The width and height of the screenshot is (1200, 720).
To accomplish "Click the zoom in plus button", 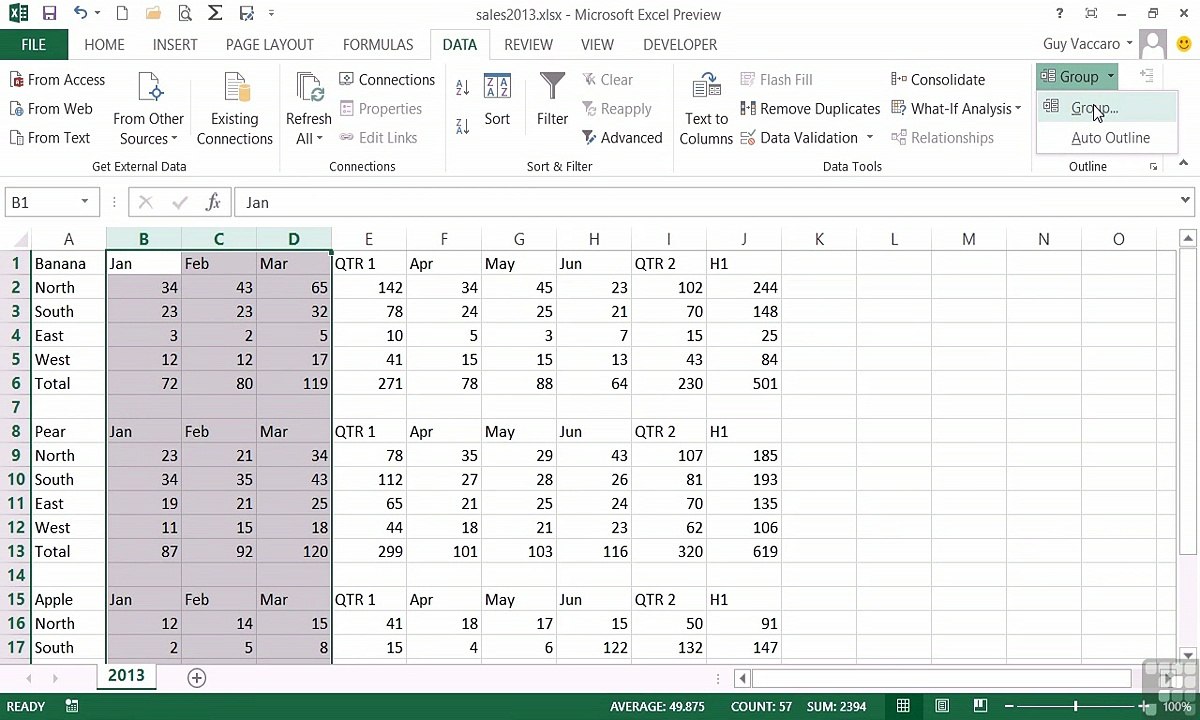I will coord(1143,706).
